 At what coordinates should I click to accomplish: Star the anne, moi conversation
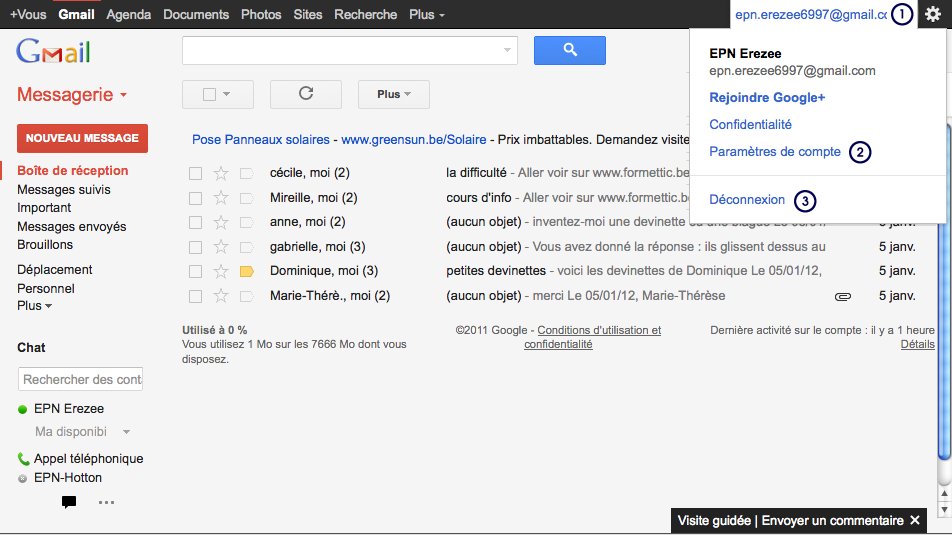coord(221,222)
